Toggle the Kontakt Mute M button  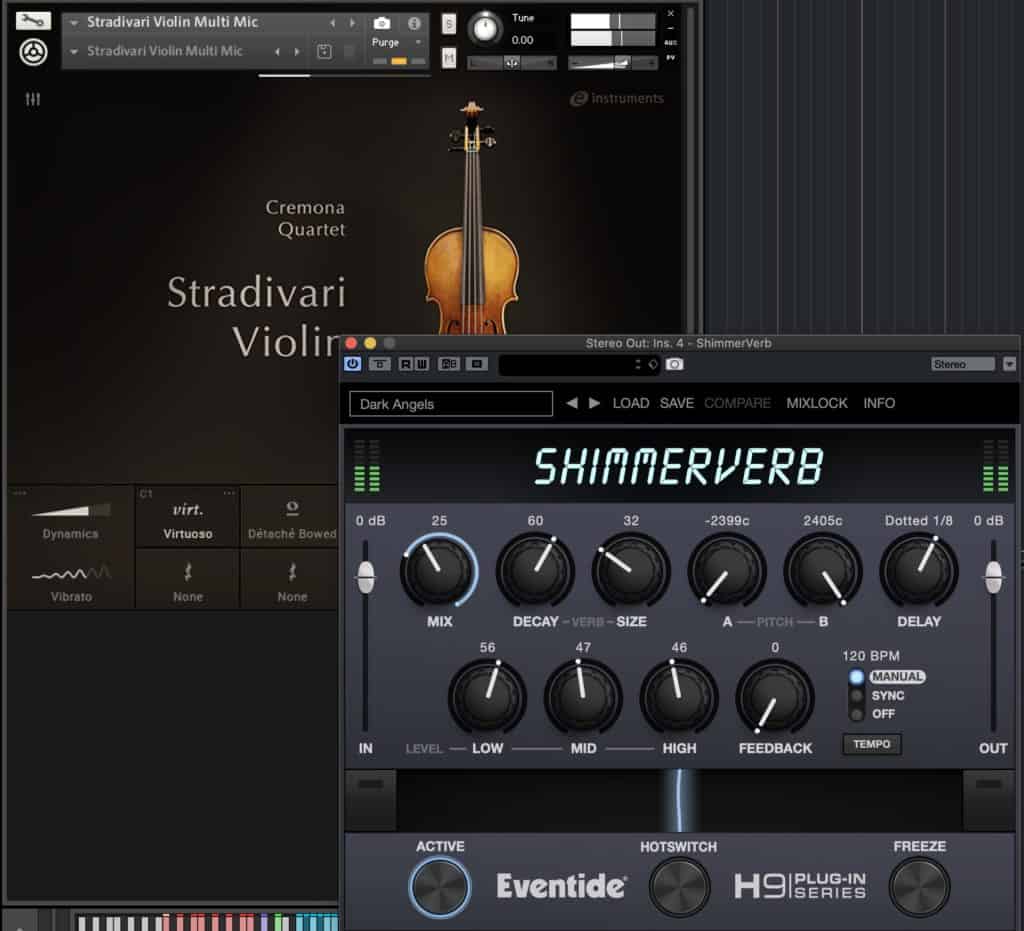pos(449,58)
